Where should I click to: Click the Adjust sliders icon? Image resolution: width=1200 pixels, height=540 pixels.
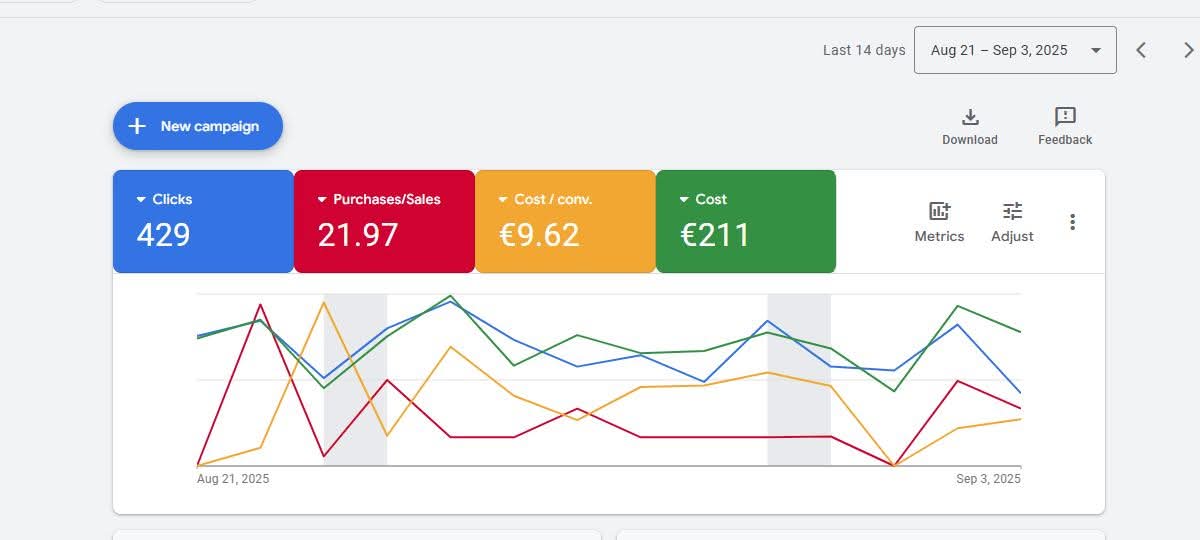[1012, 211]
